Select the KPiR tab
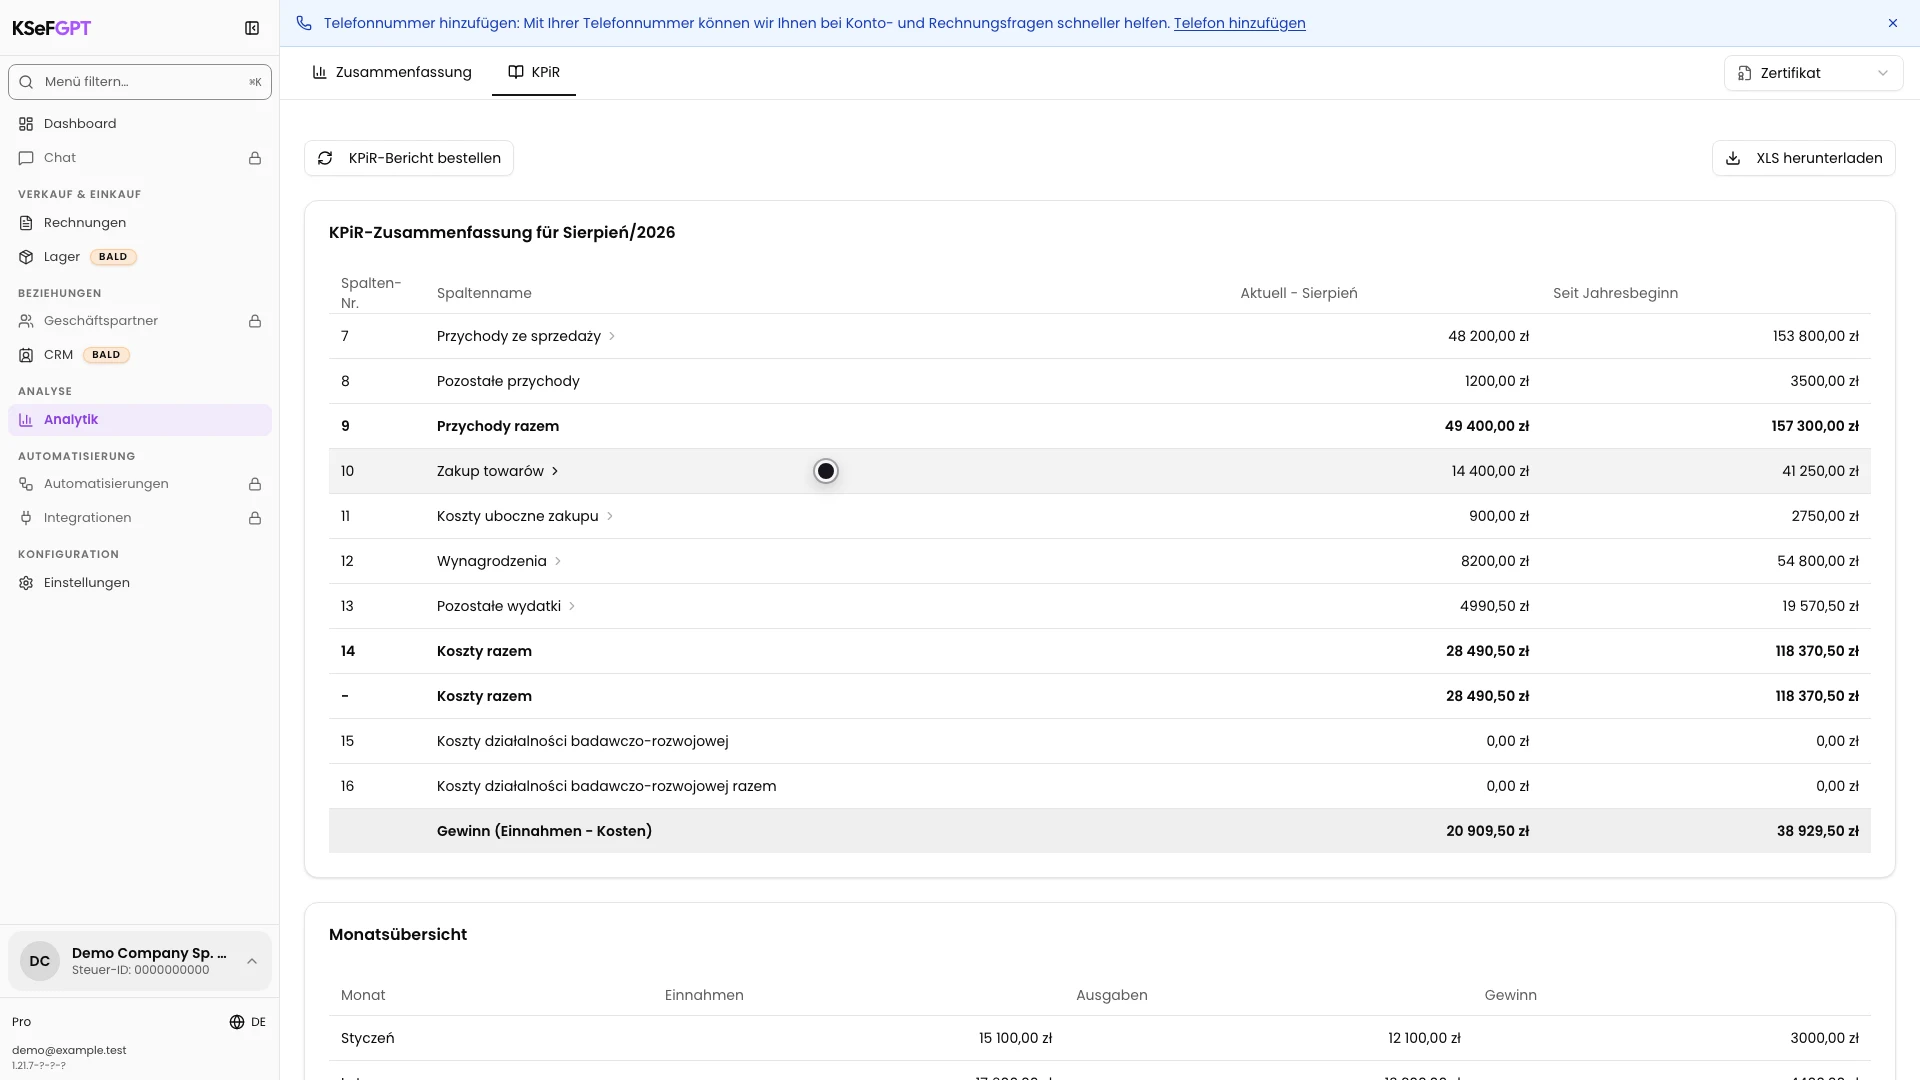Image resolution: width=1920 pixels, height=1080 pixels. pyautogui.click(x=534, y=72)
